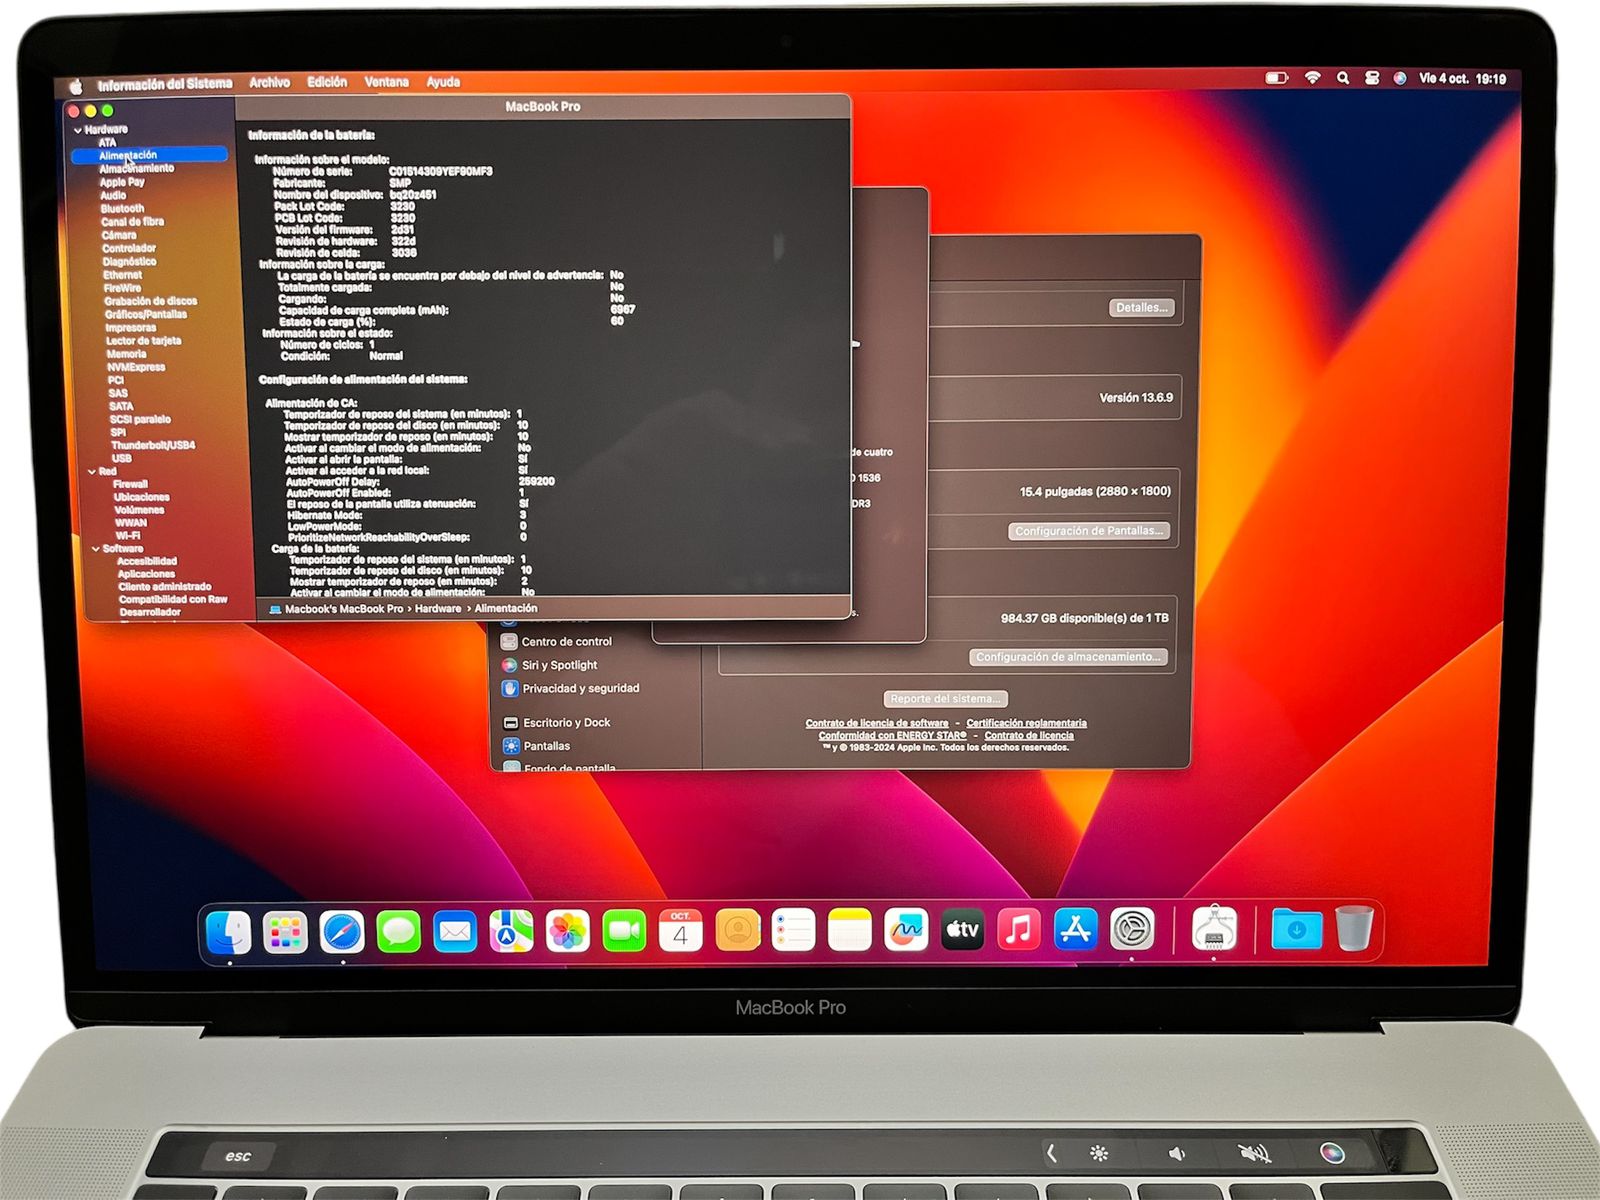This screenshot has height=1200, width=1600.
Task: Click the Detalles... button
Action: (x=1142, y=308)
